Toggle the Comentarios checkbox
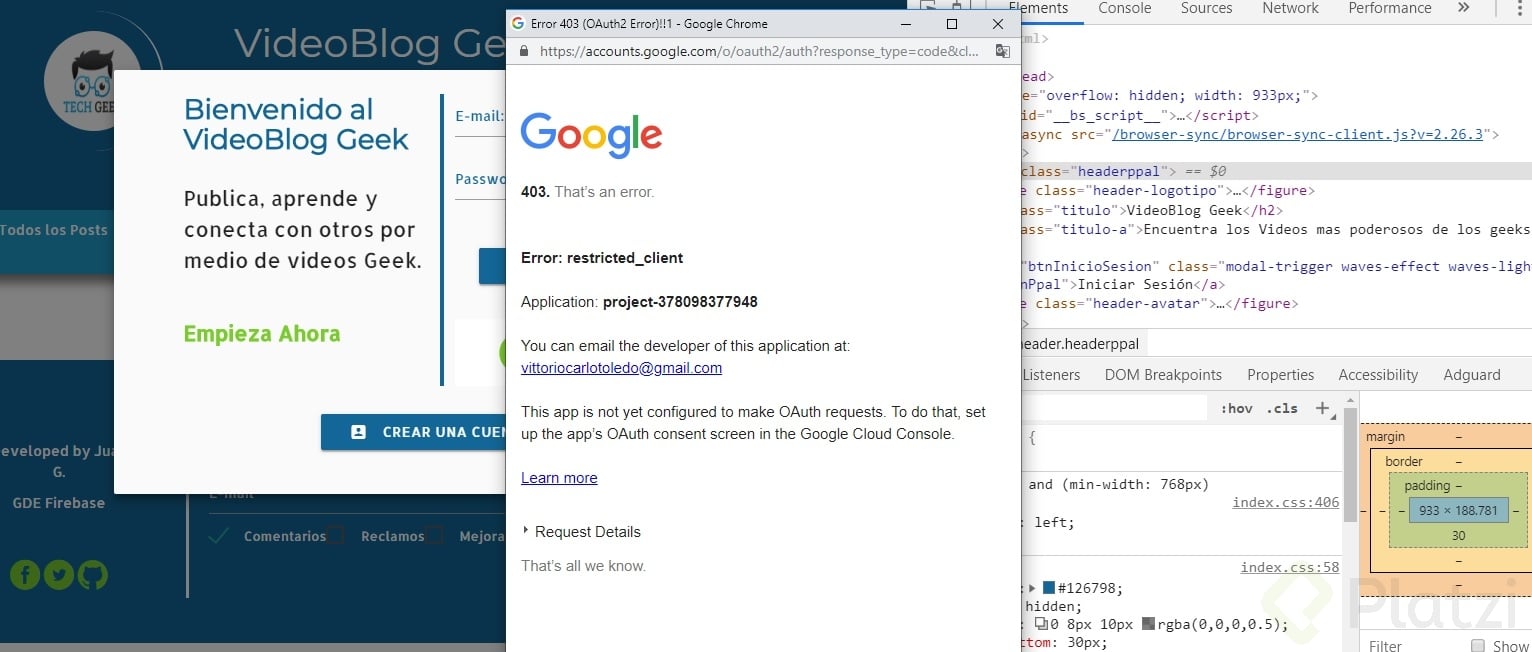This screenshot has height=652, width=1532. pos(218,536)
